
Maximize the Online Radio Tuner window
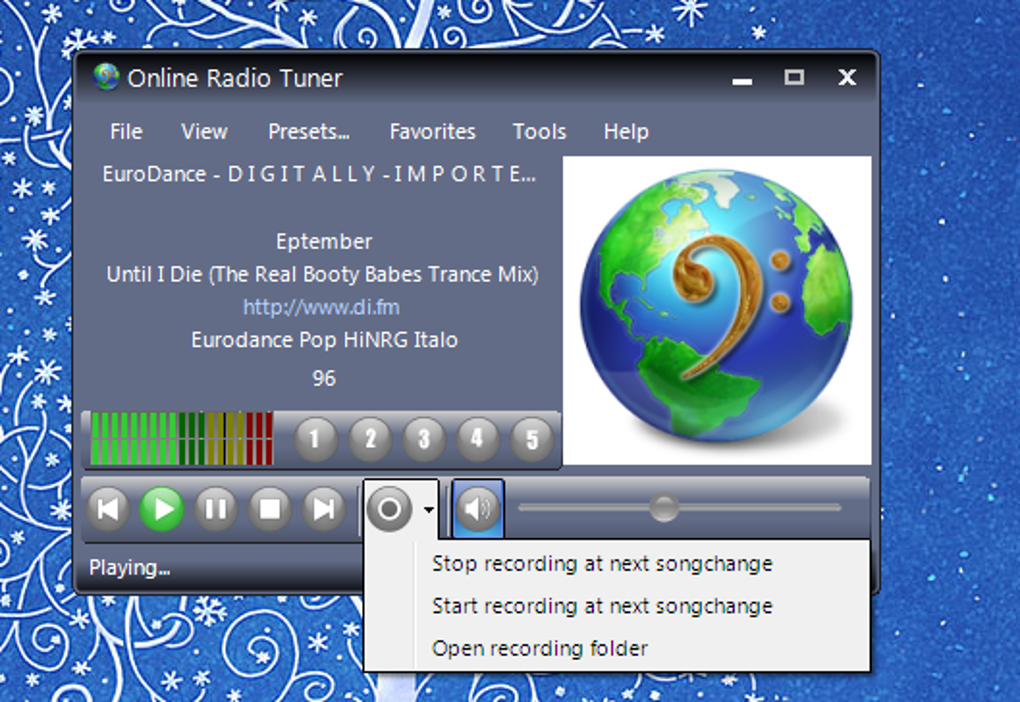tap(794, 77)
